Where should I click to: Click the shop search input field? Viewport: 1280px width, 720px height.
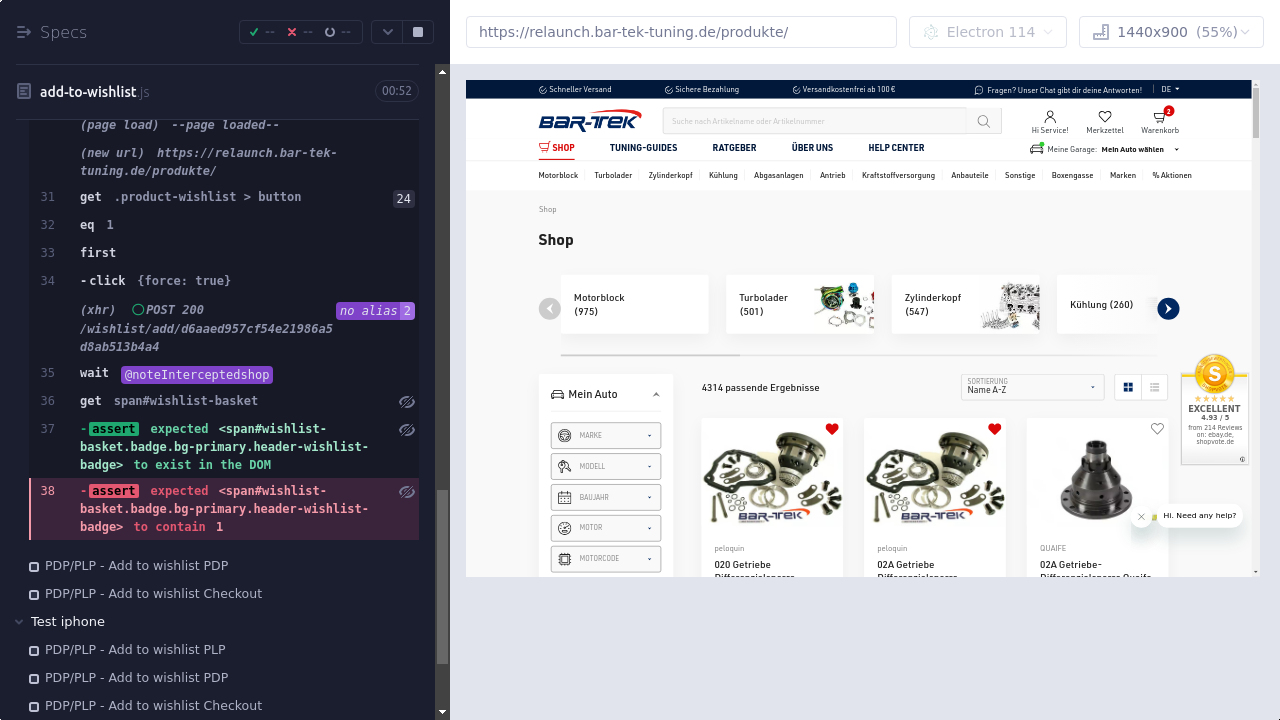click(x=814, y=122)
